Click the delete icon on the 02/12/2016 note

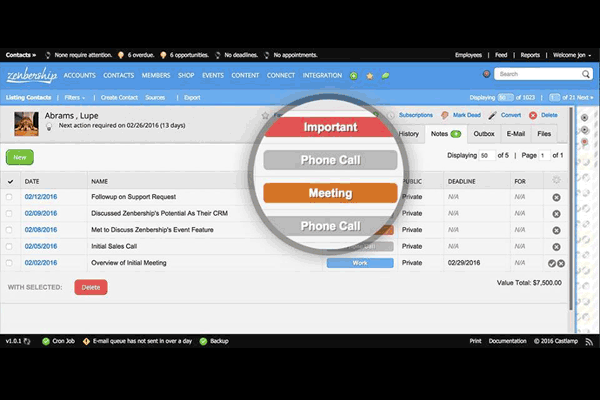556,198
